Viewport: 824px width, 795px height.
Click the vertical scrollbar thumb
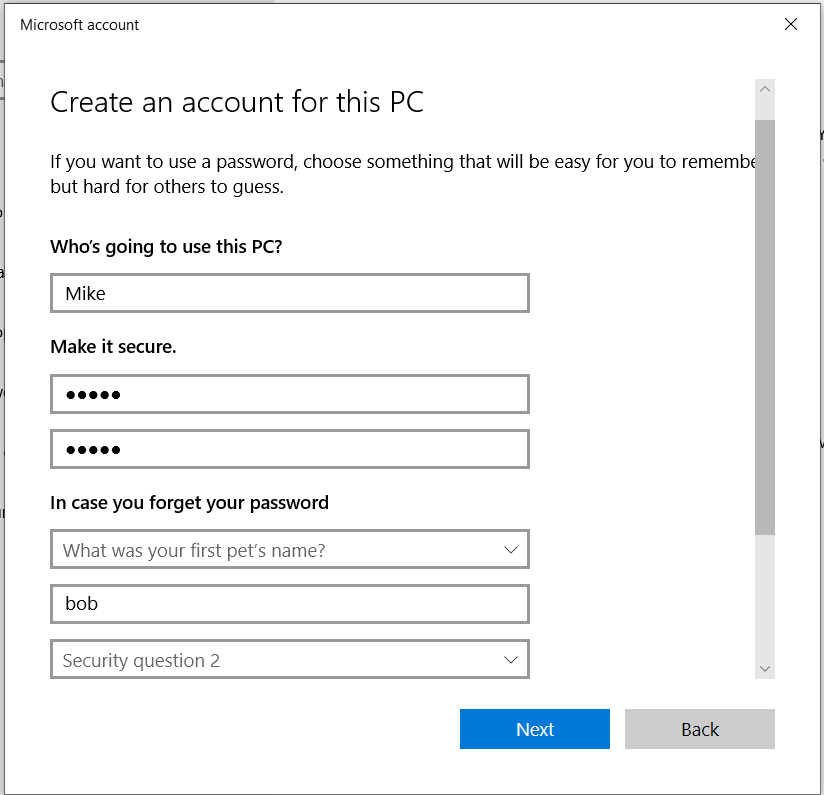tap(765, 325)
